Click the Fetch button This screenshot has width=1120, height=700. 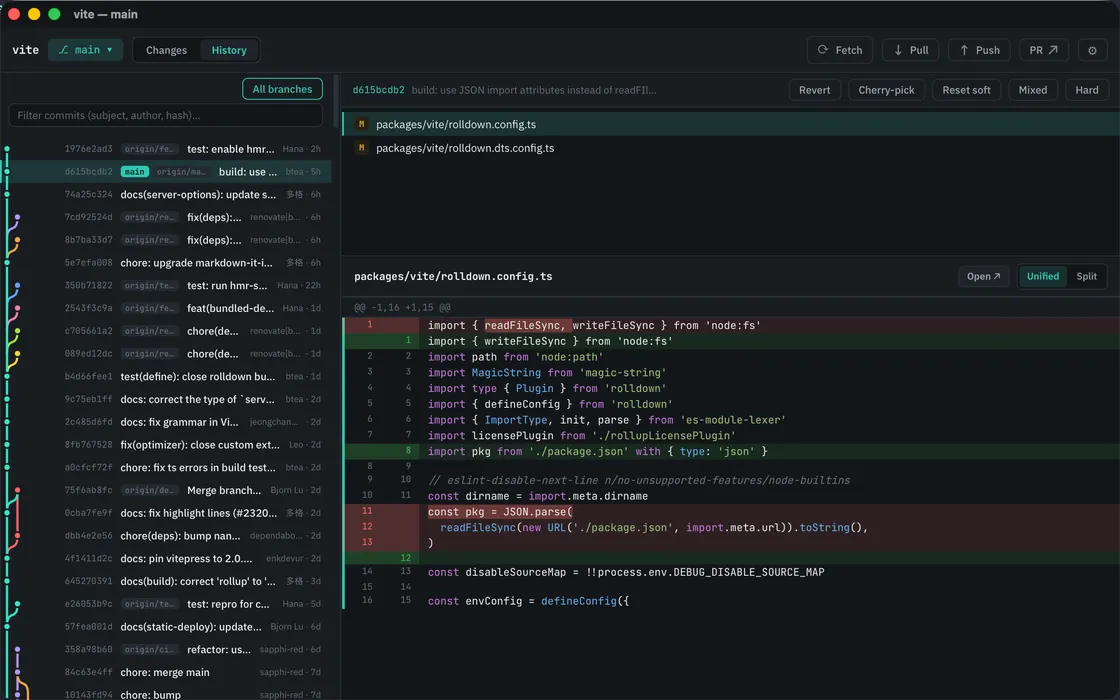click(x=839, y=50)
